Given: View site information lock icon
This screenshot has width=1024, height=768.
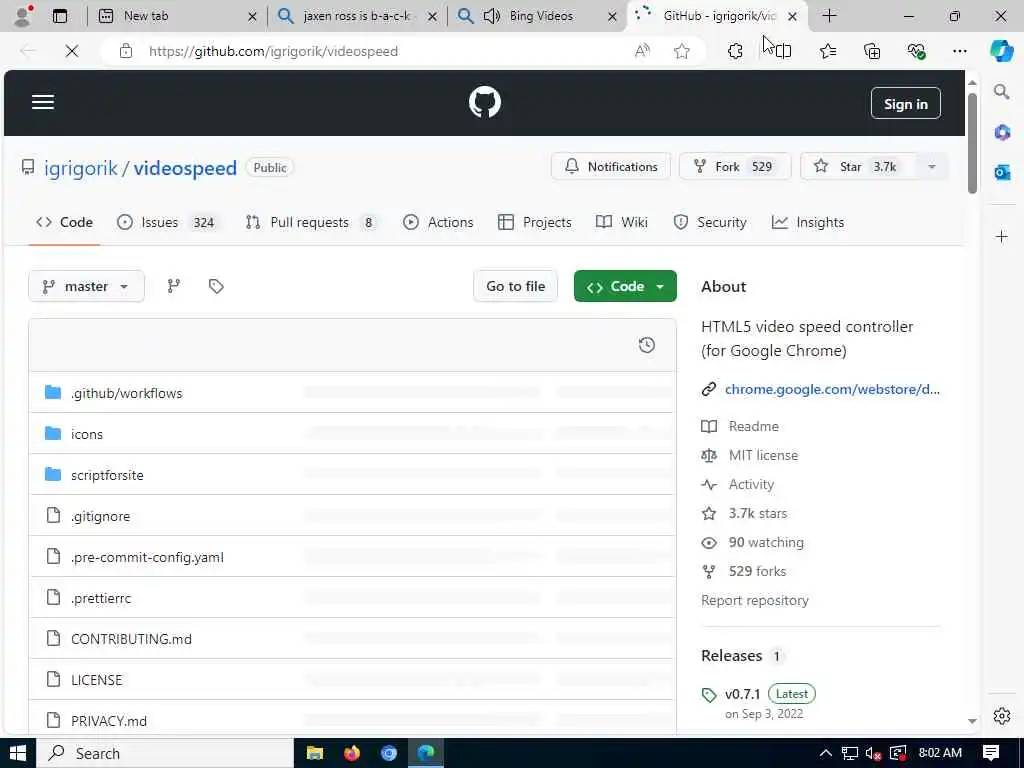Looking at the screenshot, I should click(x=126, y=51).
